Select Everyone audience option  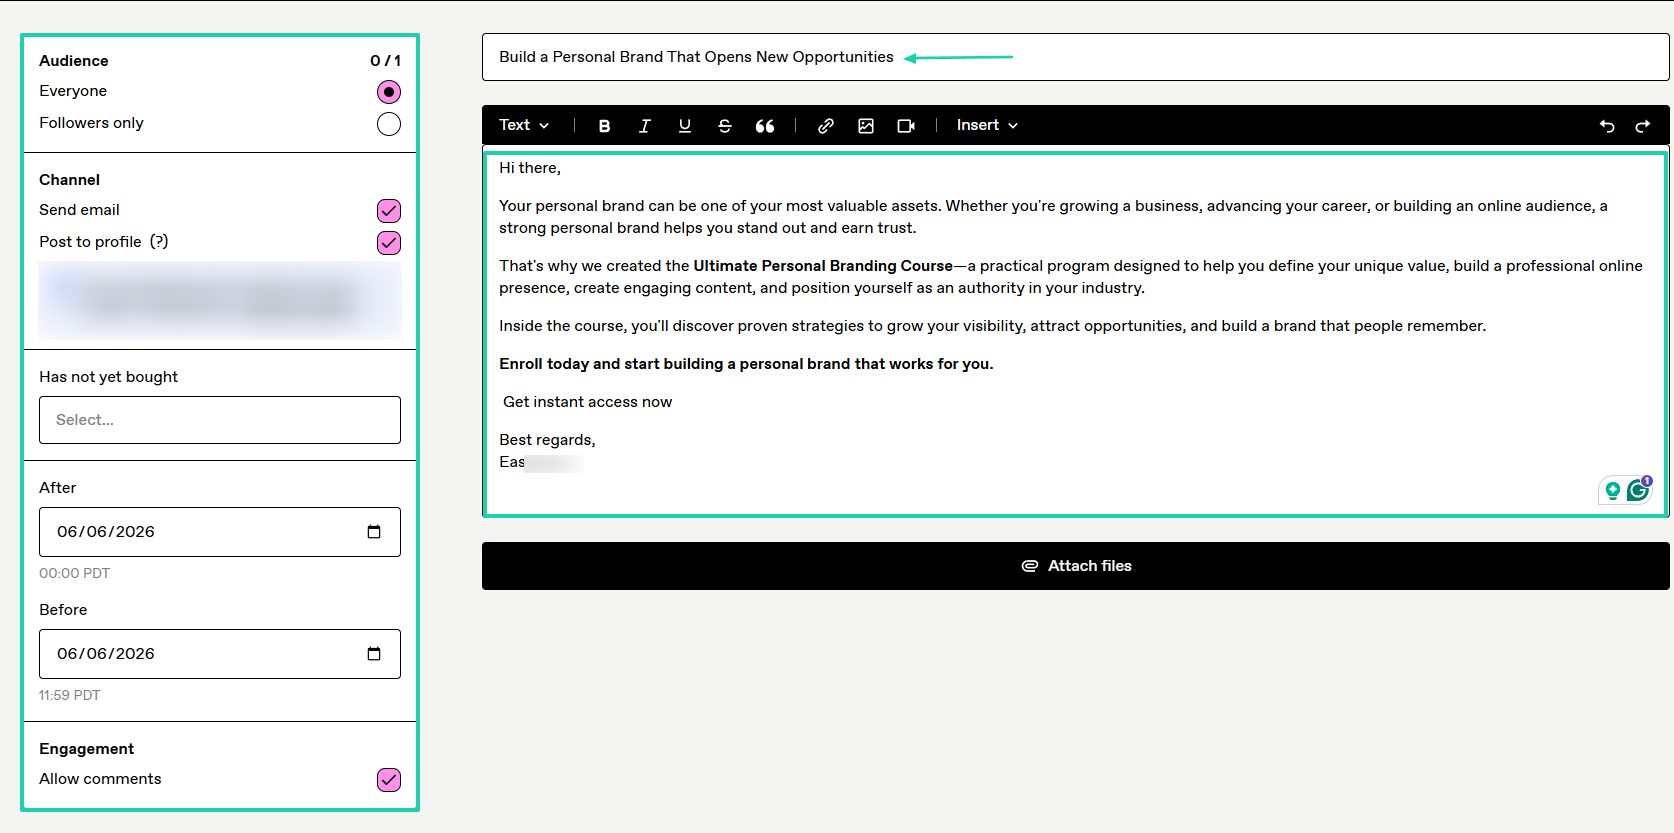389,92
